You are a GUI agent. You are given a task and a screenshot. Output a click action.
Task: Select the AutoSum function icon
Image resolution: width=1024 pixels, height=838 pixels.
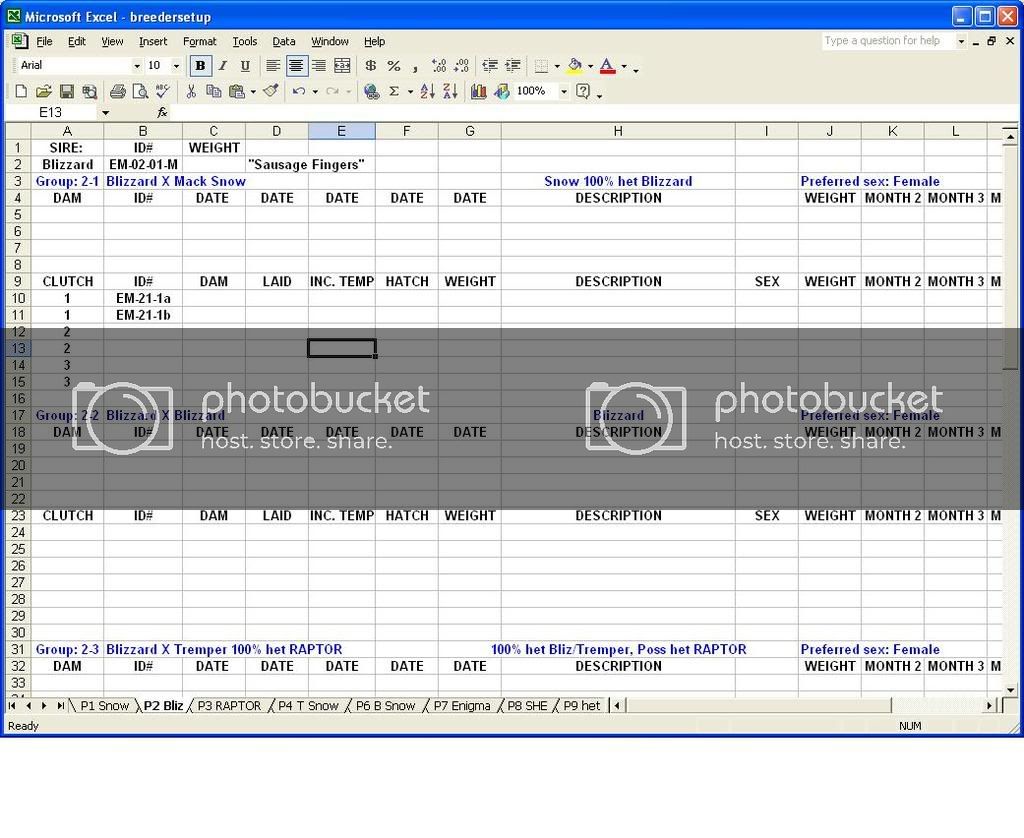click(394, 91)
